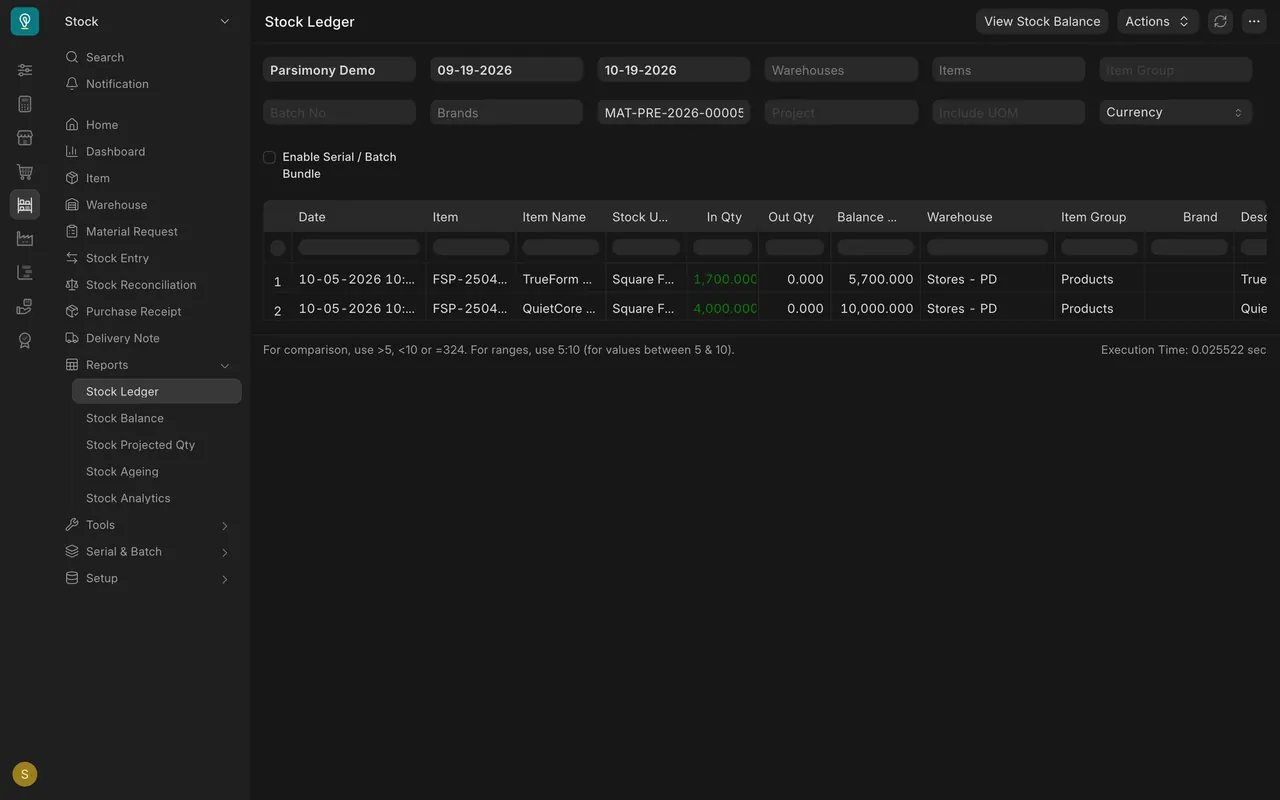Open the storefront selling icon in left rail
Image resolution: width=1280 pixels, height=800 pixels.
pos(25,138)
